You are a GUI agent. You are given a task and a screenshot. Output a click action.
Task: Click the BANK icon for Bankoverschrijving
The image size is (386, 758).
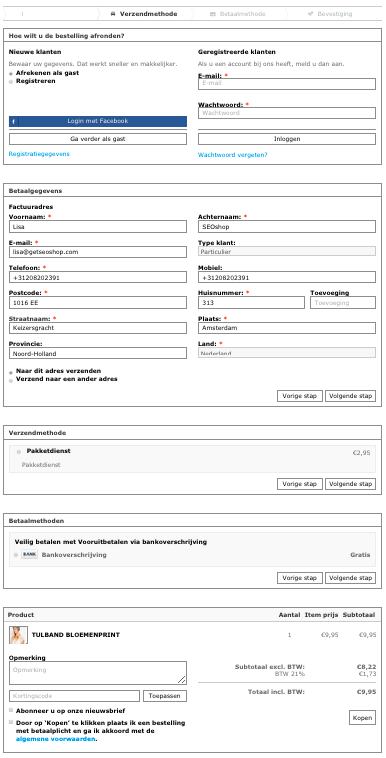point(29,554)
